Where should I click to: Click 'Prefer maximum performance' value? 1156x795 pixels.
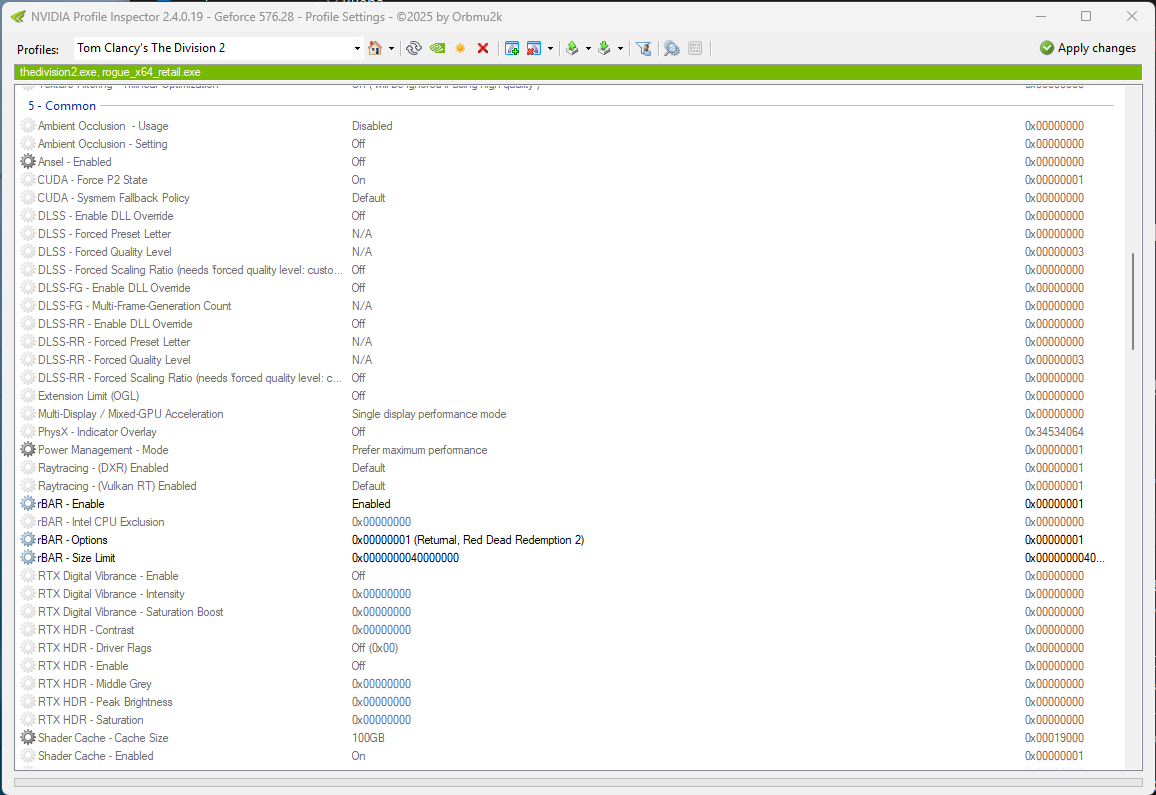tap(419, 450)
